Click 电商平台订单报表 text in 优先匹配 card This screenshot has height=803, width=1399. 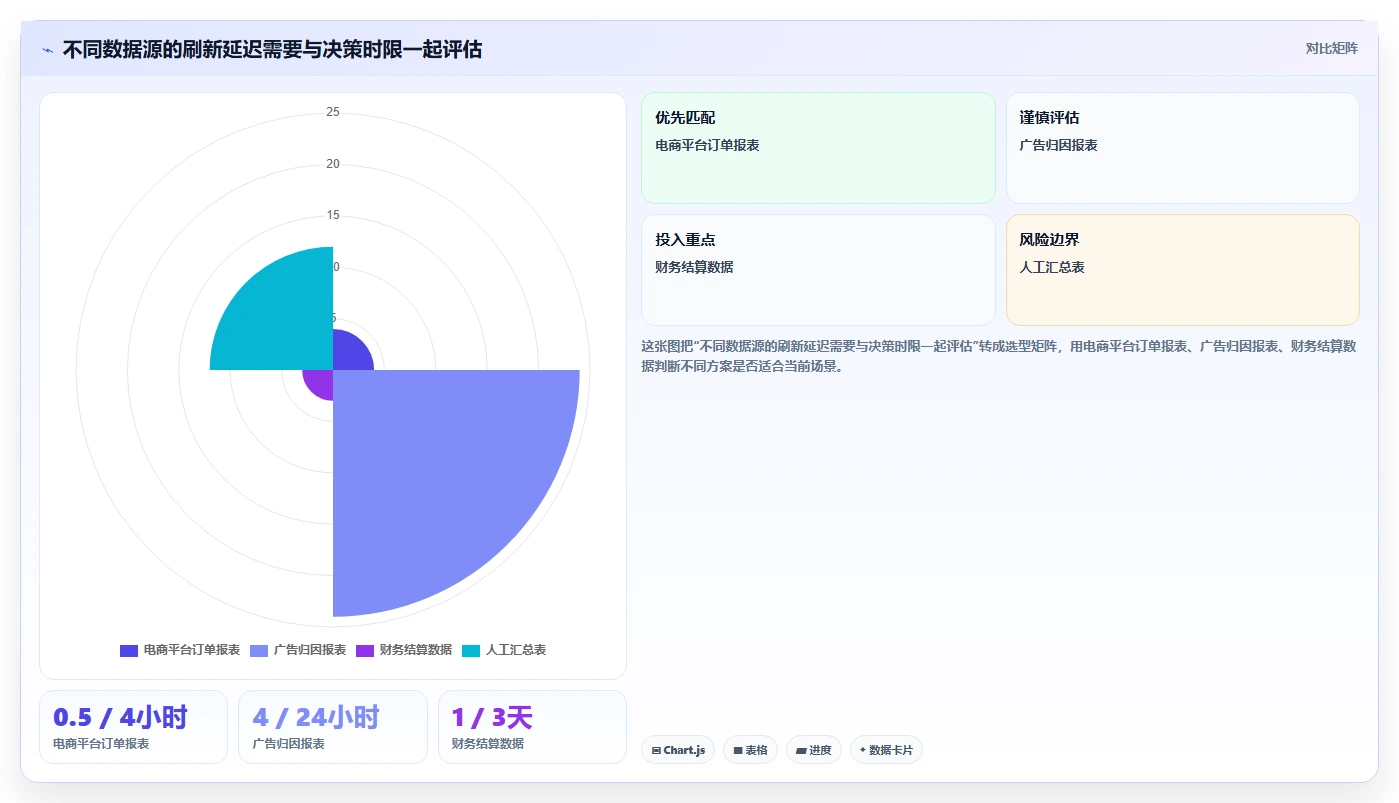(707, 145)
